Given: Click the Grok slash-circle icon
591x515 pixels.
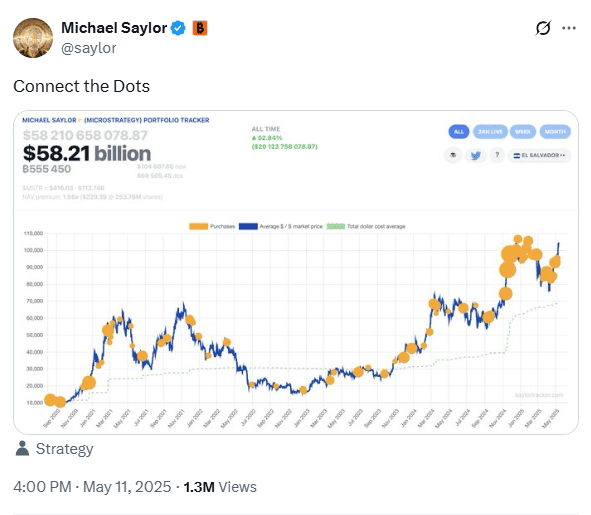Looking at the screenshot, I should click(x=543, y=28).
